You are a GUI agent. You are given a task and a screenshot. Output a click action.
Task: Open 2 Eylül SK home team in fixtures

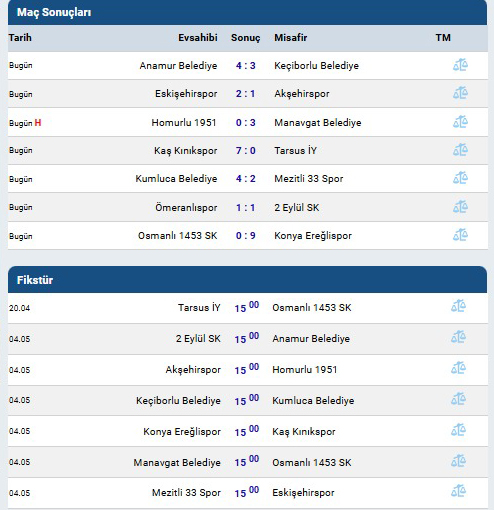coord(198,339)
